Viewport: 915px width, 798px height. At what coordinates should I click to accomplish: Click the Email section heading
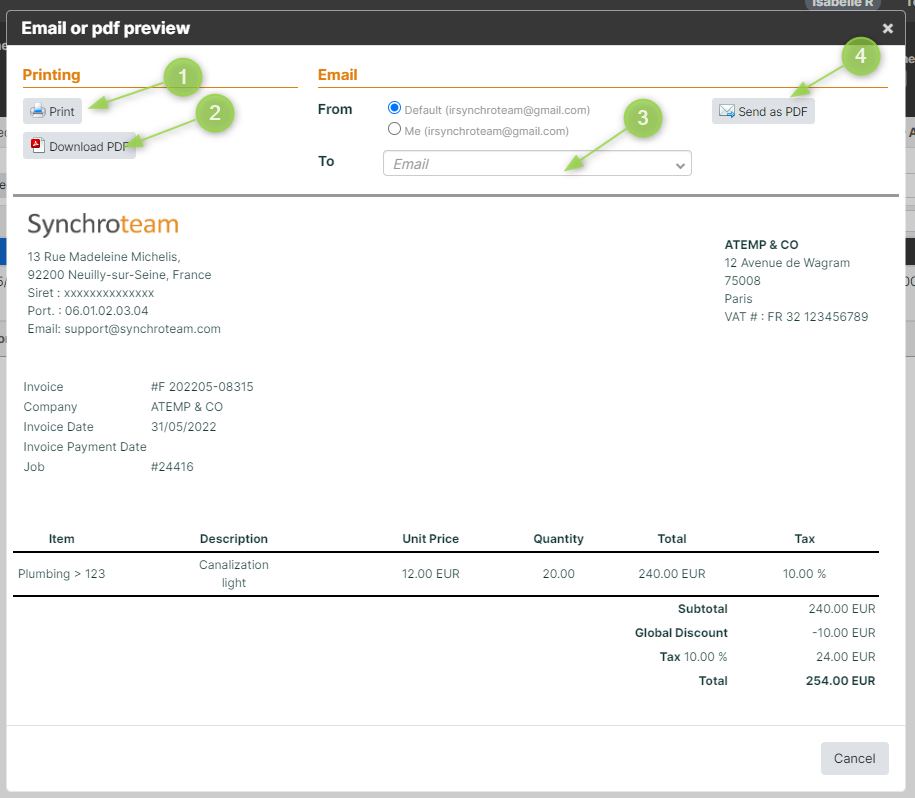337,75
